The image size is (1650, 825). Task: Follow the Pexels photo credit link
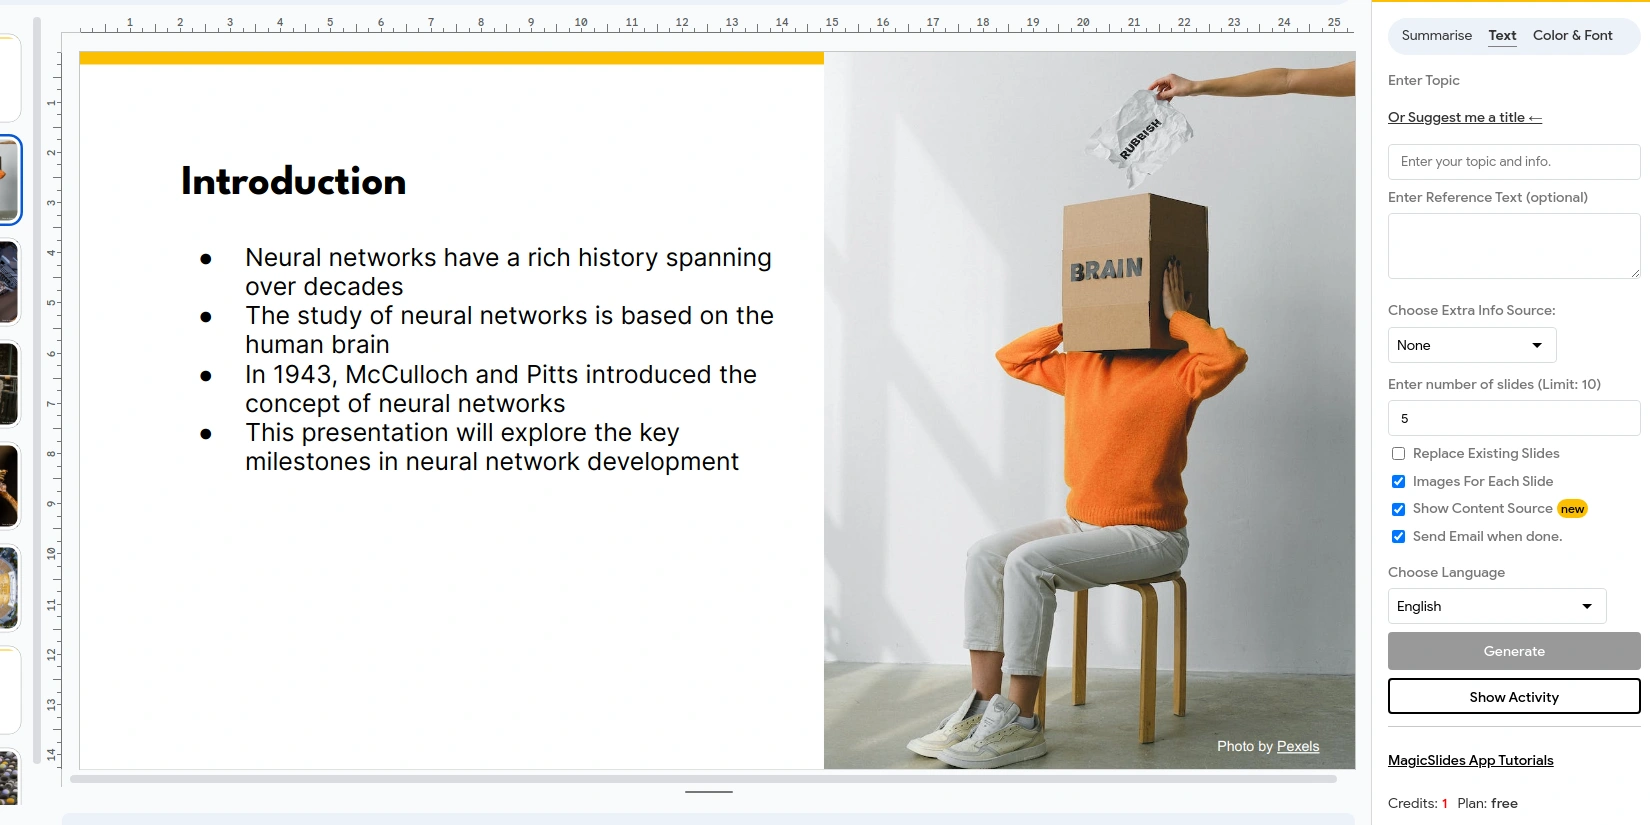point(1297,746)
